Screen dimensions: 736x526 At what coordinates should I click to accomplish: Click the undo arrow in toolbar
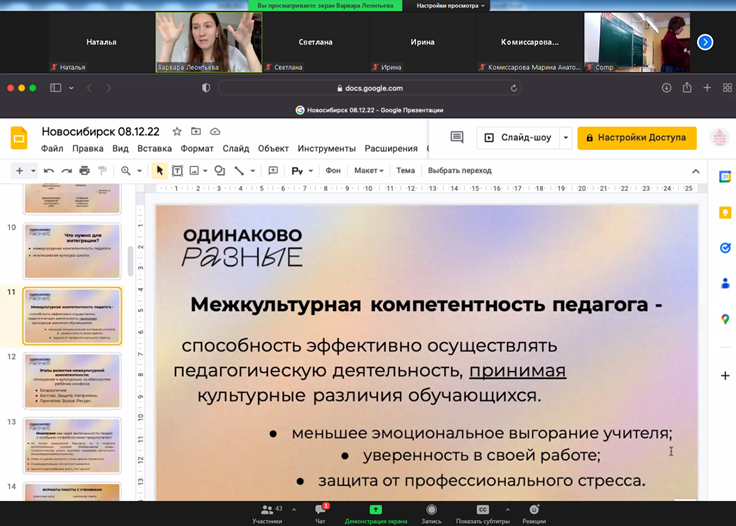50,171
